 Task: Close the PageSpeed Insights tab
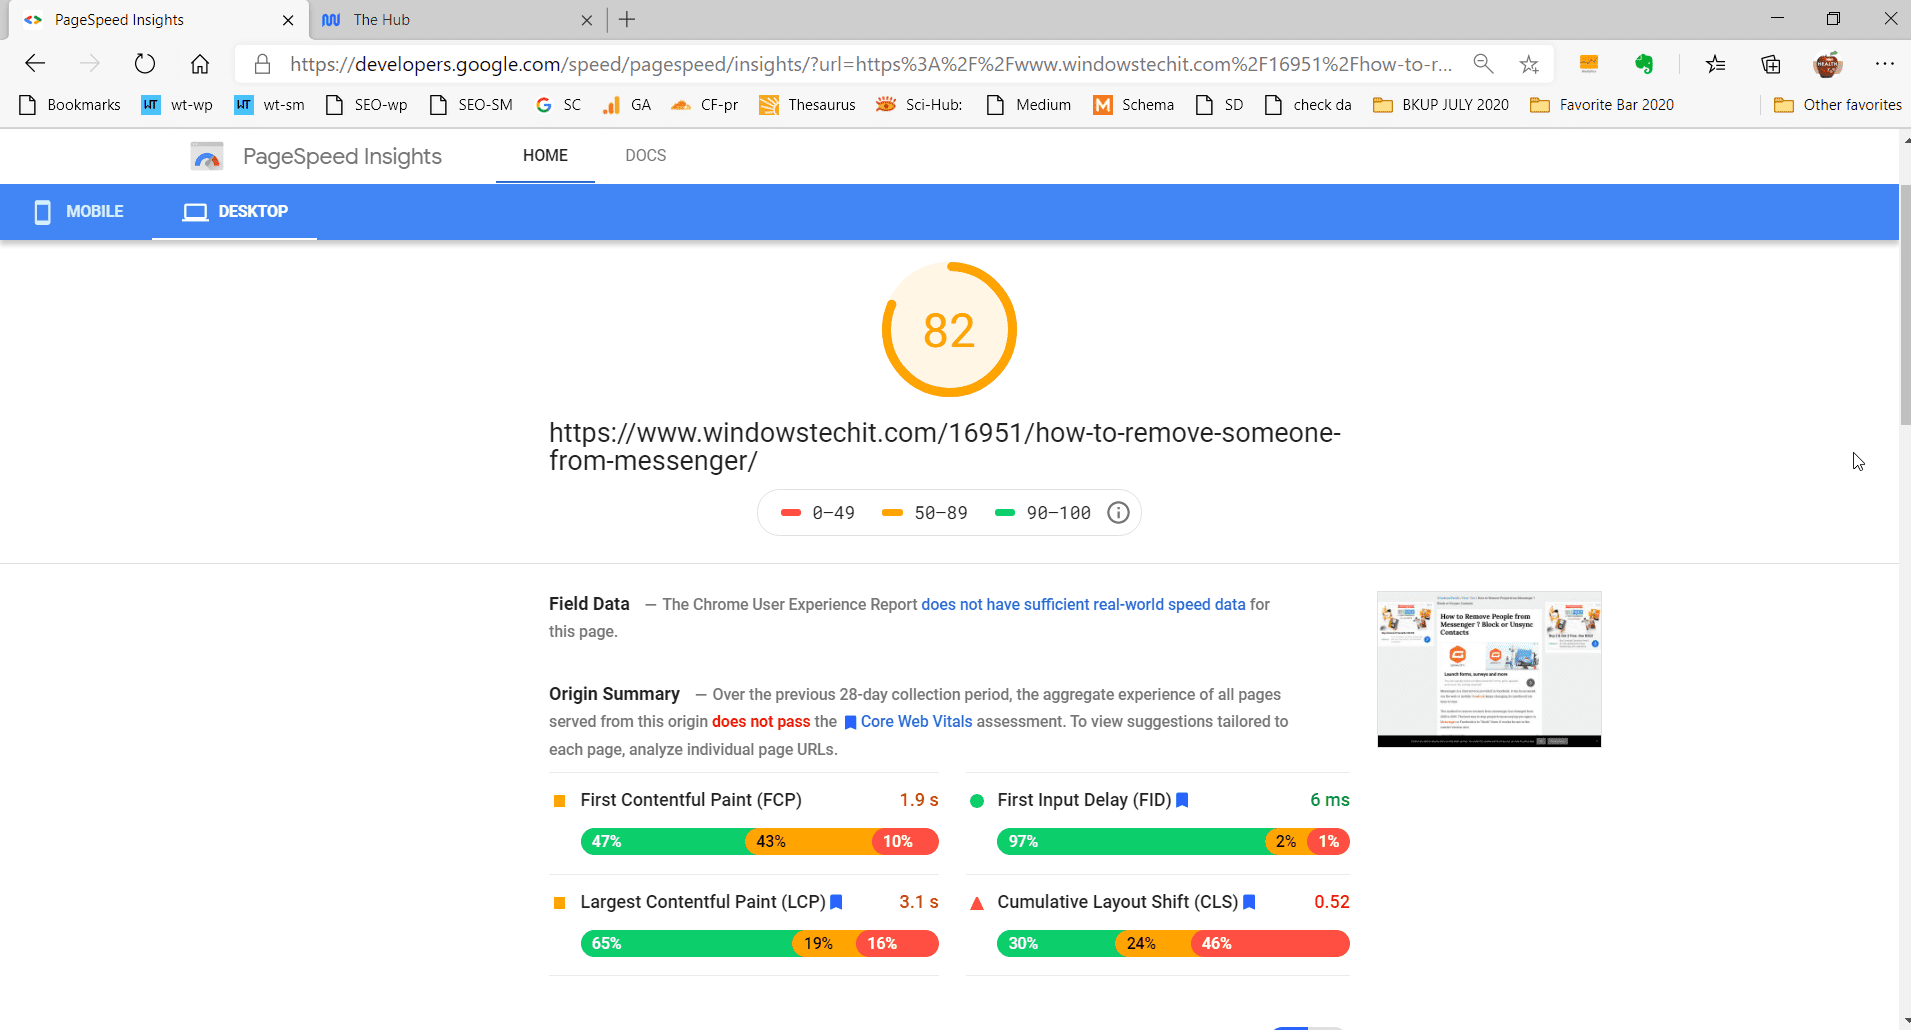pyautogui.click(x=288, y=20)
